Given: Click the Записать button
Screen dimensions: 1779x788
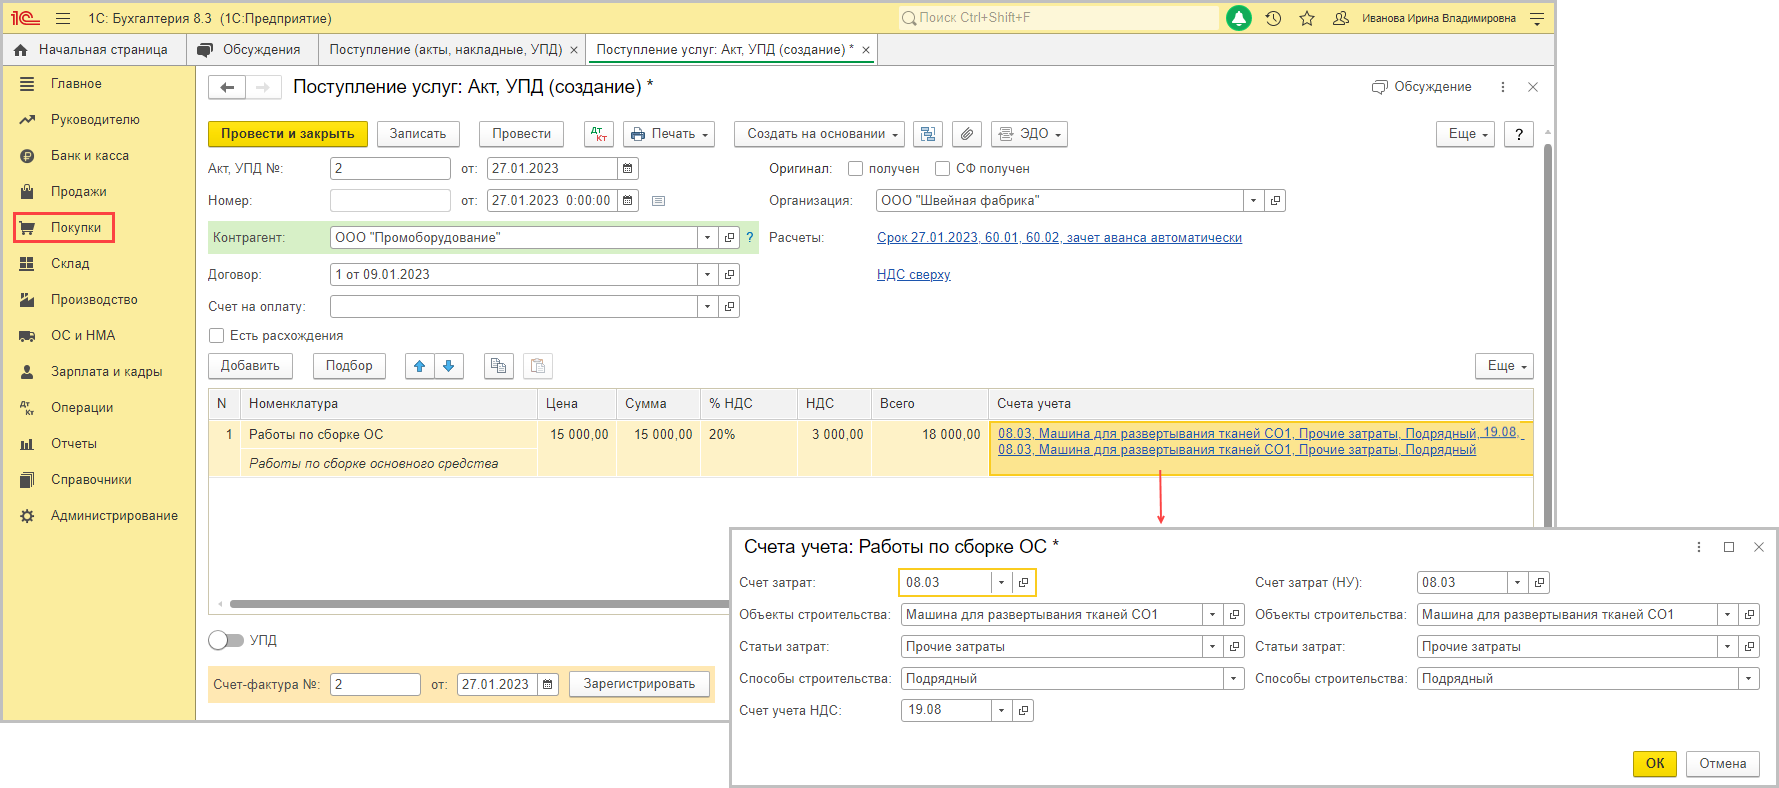Looking at the screenshot, I should tap(418, 134).
